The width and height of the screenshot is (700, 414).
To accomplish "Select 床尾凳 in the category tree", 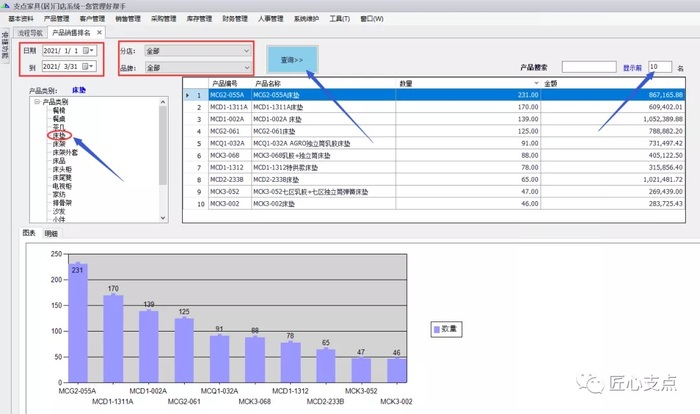I will 62,178.
